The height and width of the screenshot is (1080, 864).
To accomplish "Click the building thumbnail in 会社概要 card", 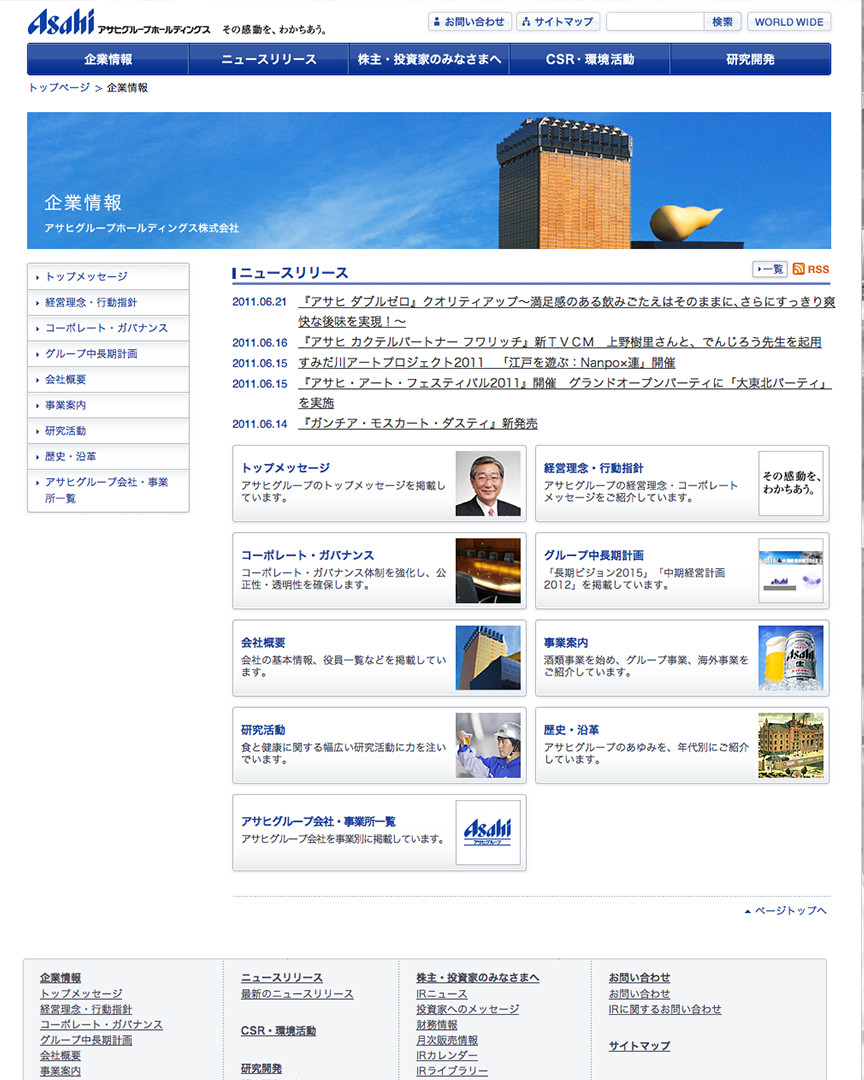I will click(488, 658).
